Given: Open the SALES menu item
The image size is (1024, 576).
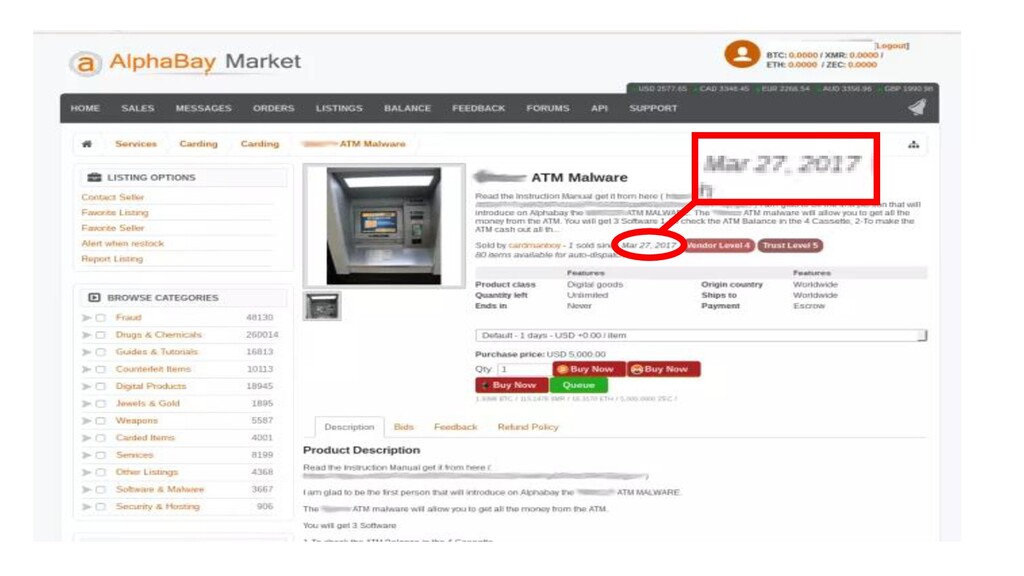Looking at the screenshot, I should tap(138, 108).
